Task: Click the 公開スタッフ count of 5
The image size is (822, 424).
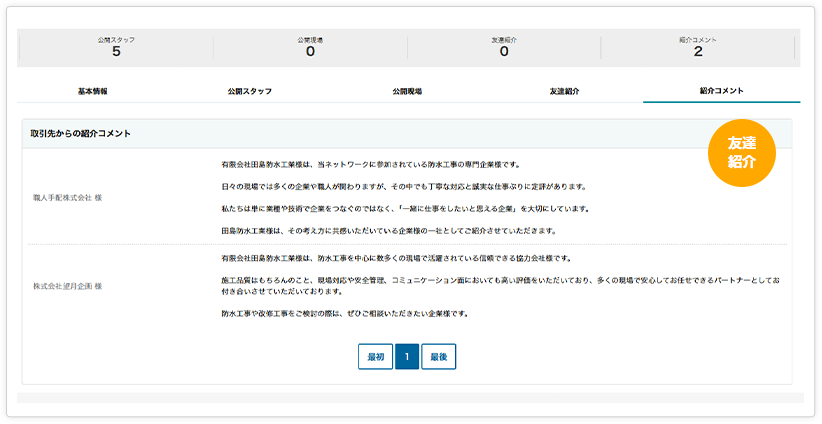Action: point(116,51)
